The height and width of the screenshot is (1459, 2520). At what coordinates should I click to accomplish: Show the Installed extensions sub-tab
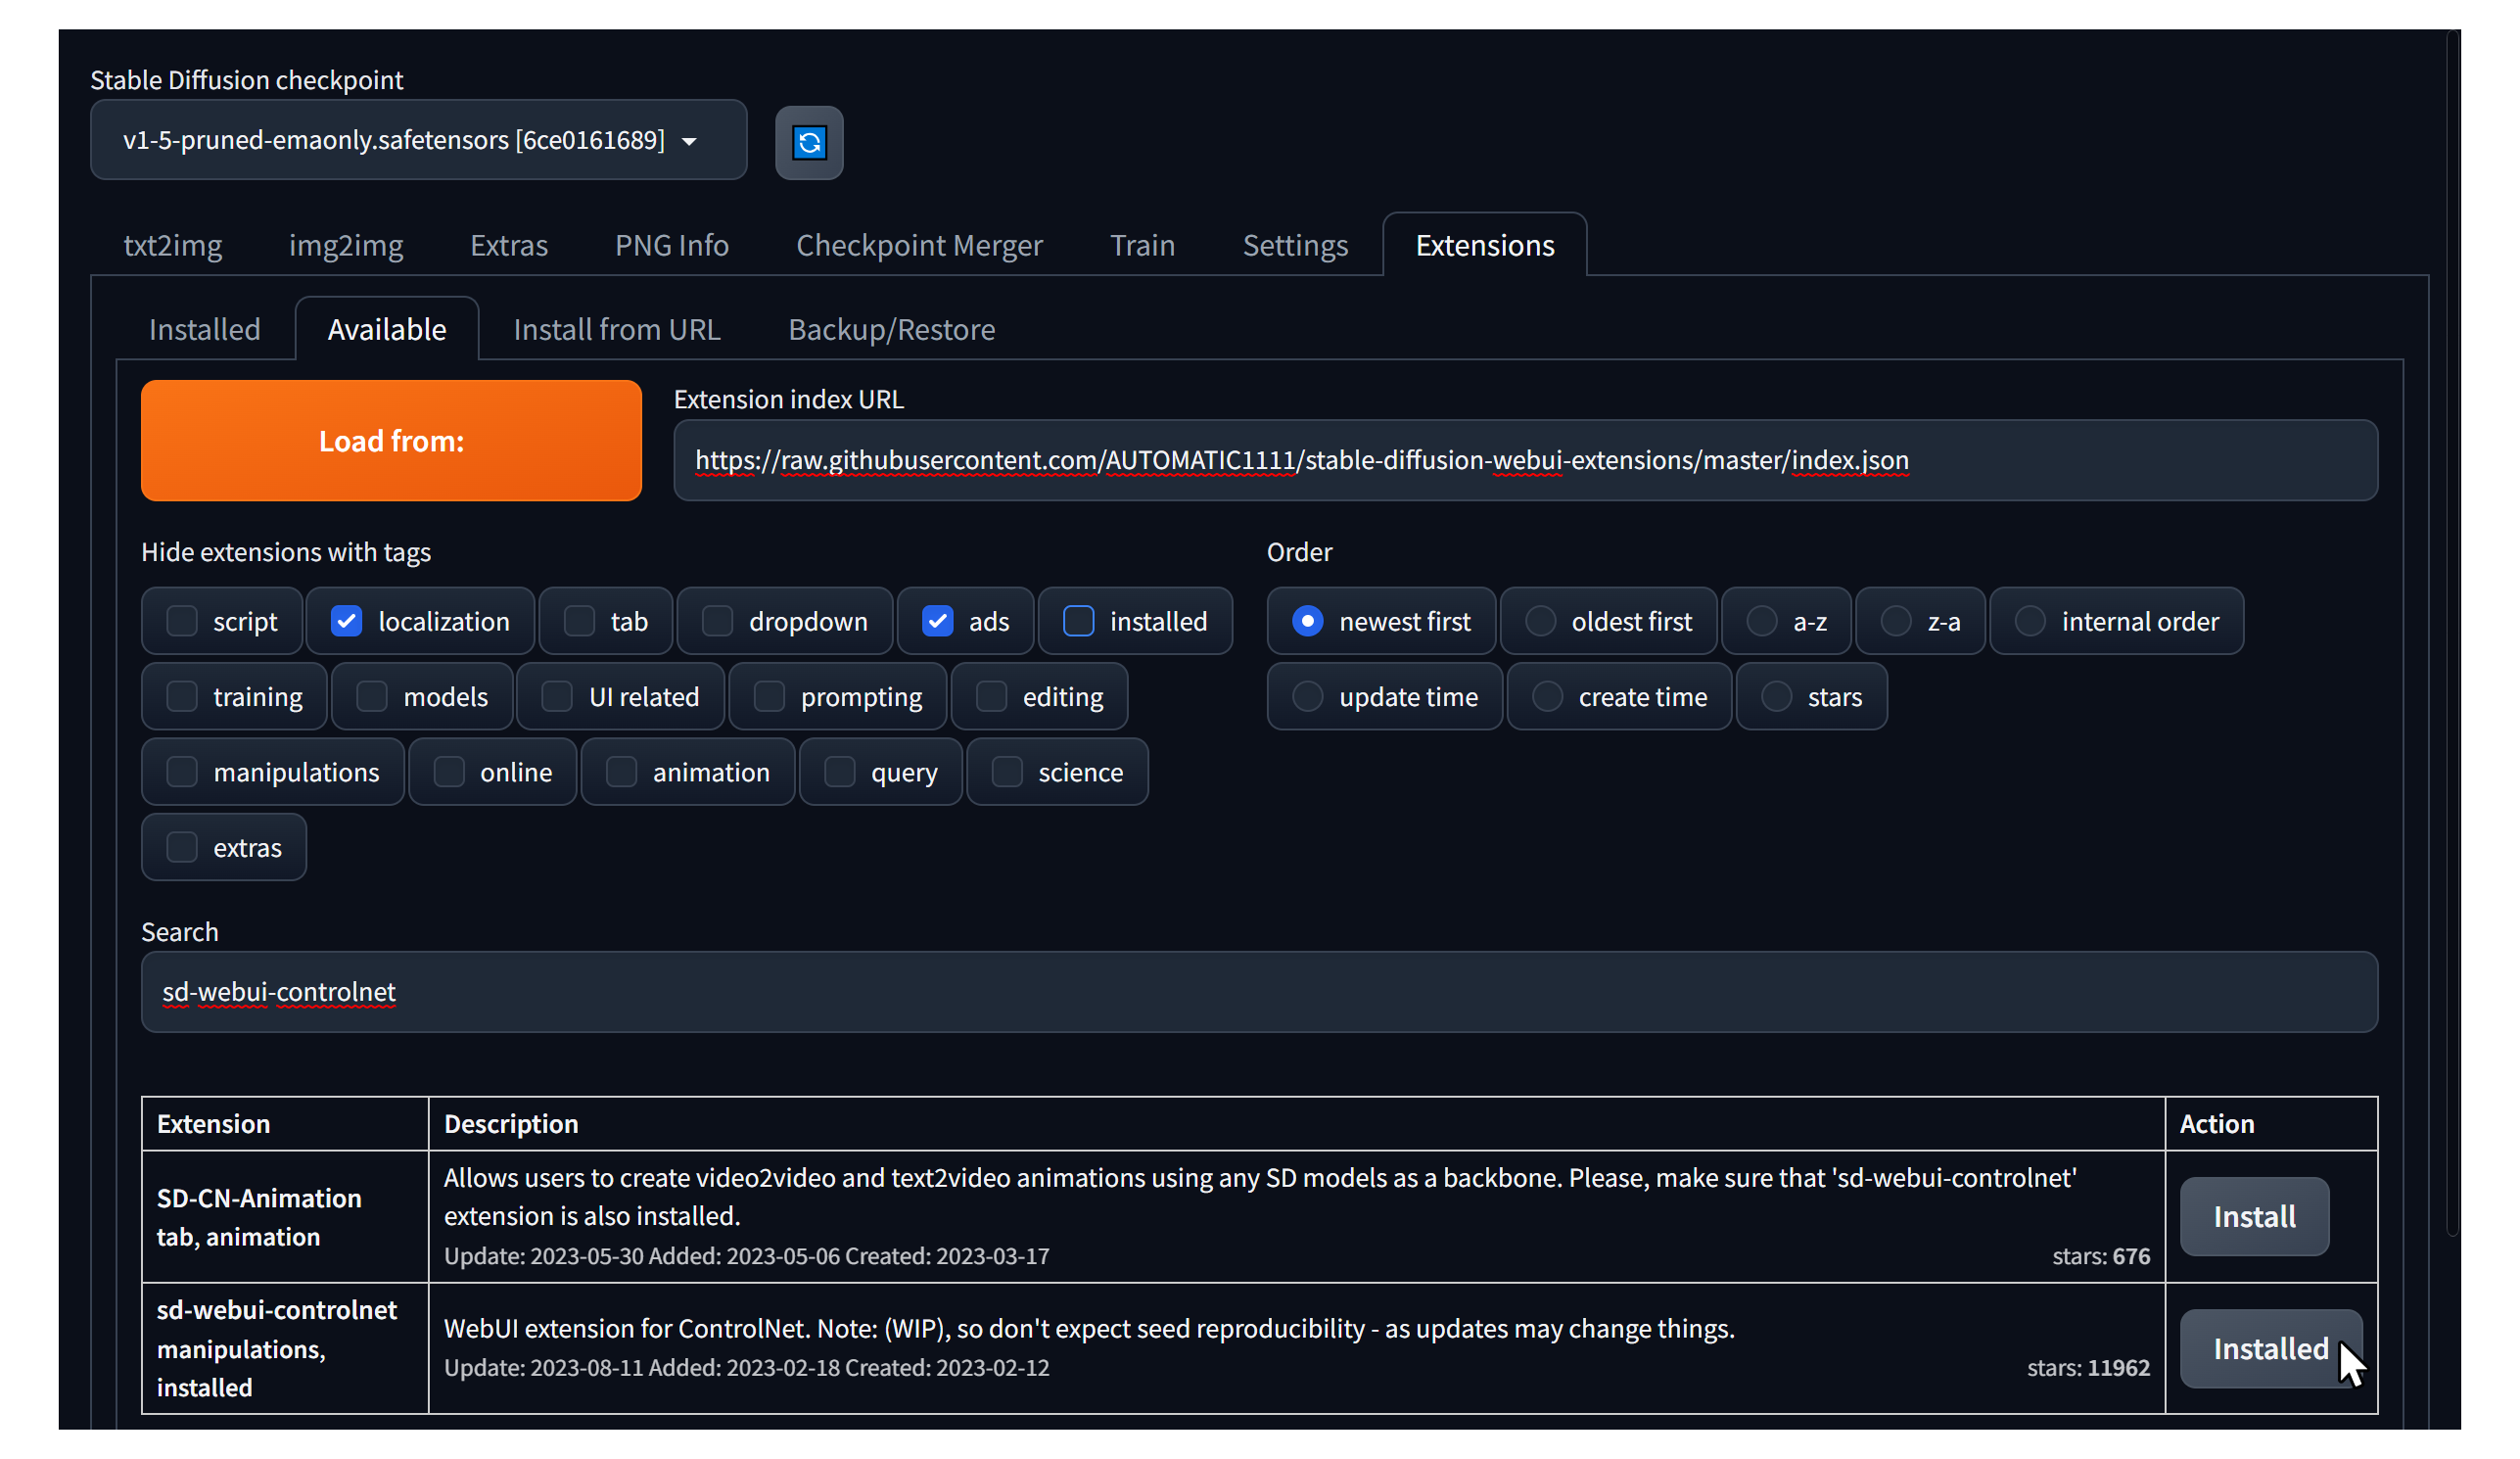click(204, 329)
